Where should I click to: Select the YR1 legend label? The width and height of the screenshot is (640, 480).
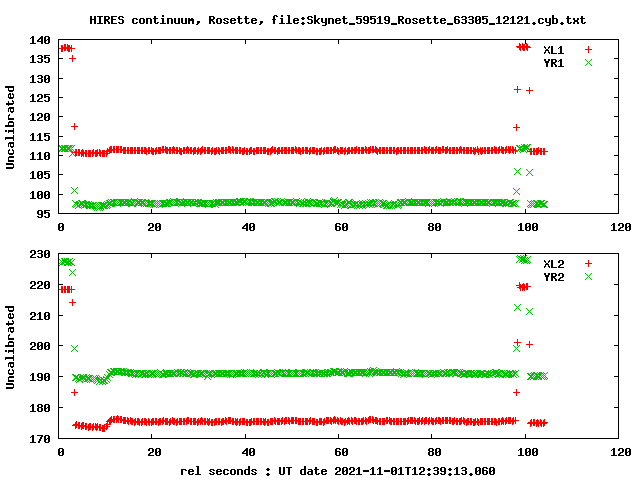[x=553, y=63]
